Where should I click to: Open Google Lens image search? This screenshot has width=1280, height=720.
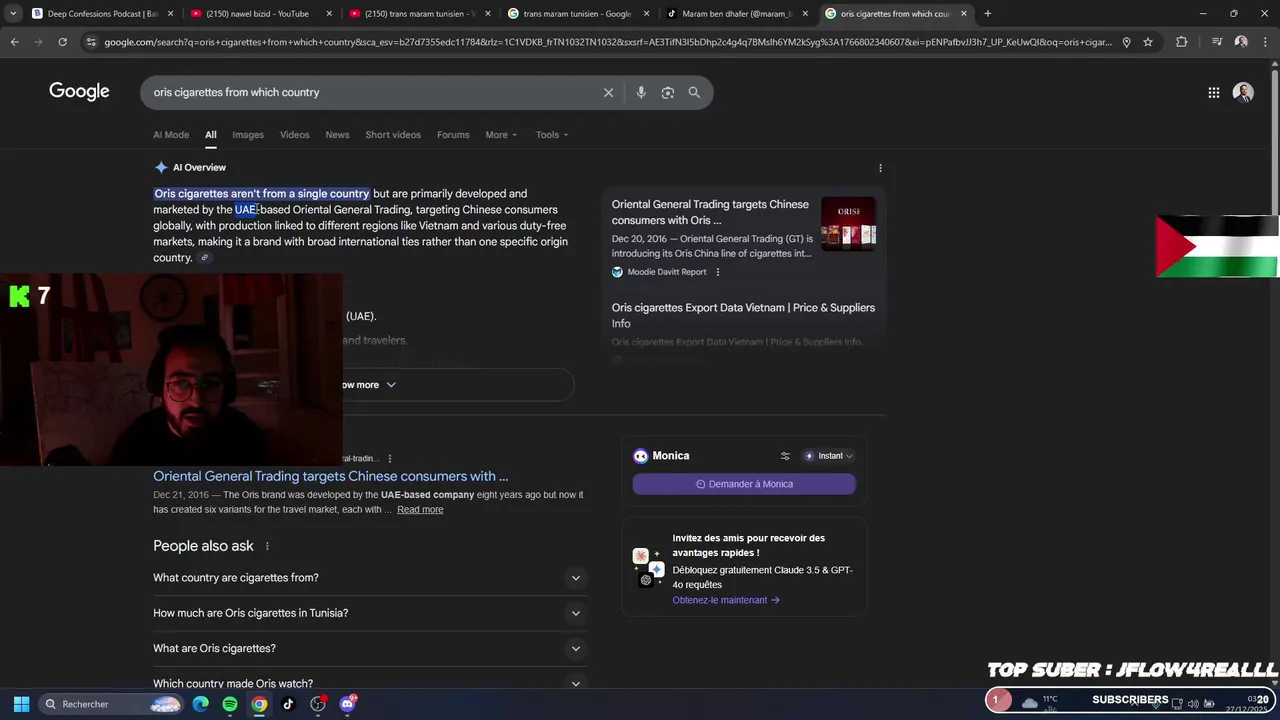pyautogui.click(x=667, y=92)
